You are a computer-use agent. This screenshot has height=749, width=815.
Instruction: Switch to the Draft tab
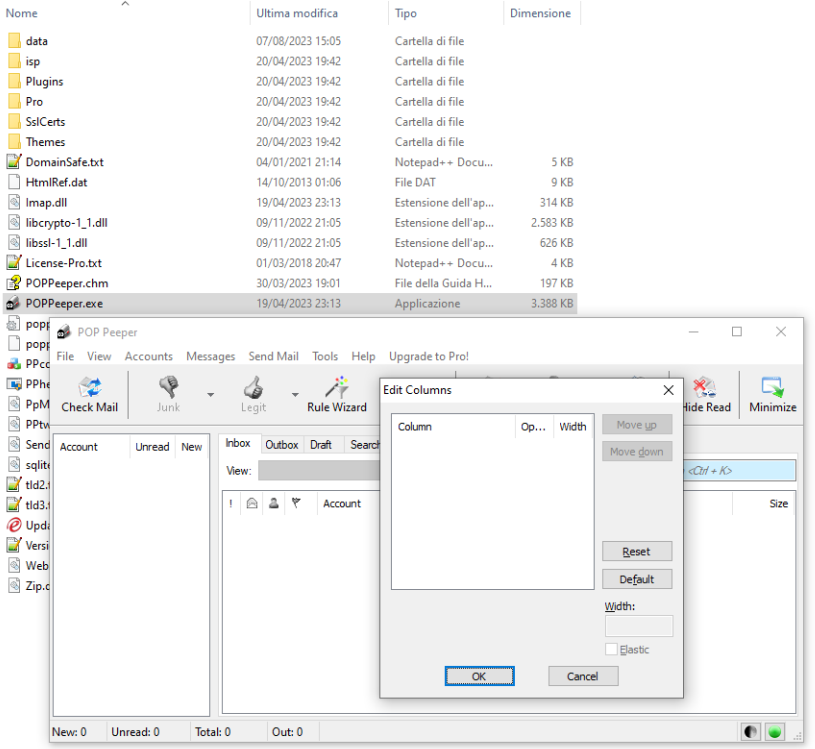pos(321,445)
